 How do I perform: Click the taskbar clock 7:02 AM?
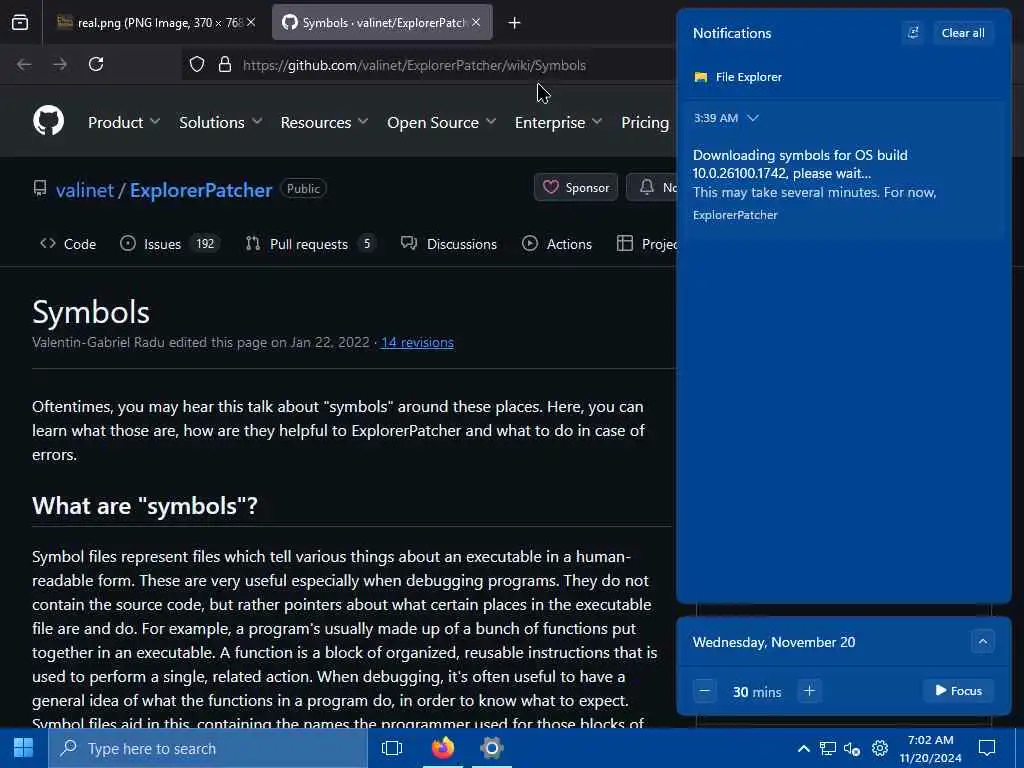pos(931,748)
